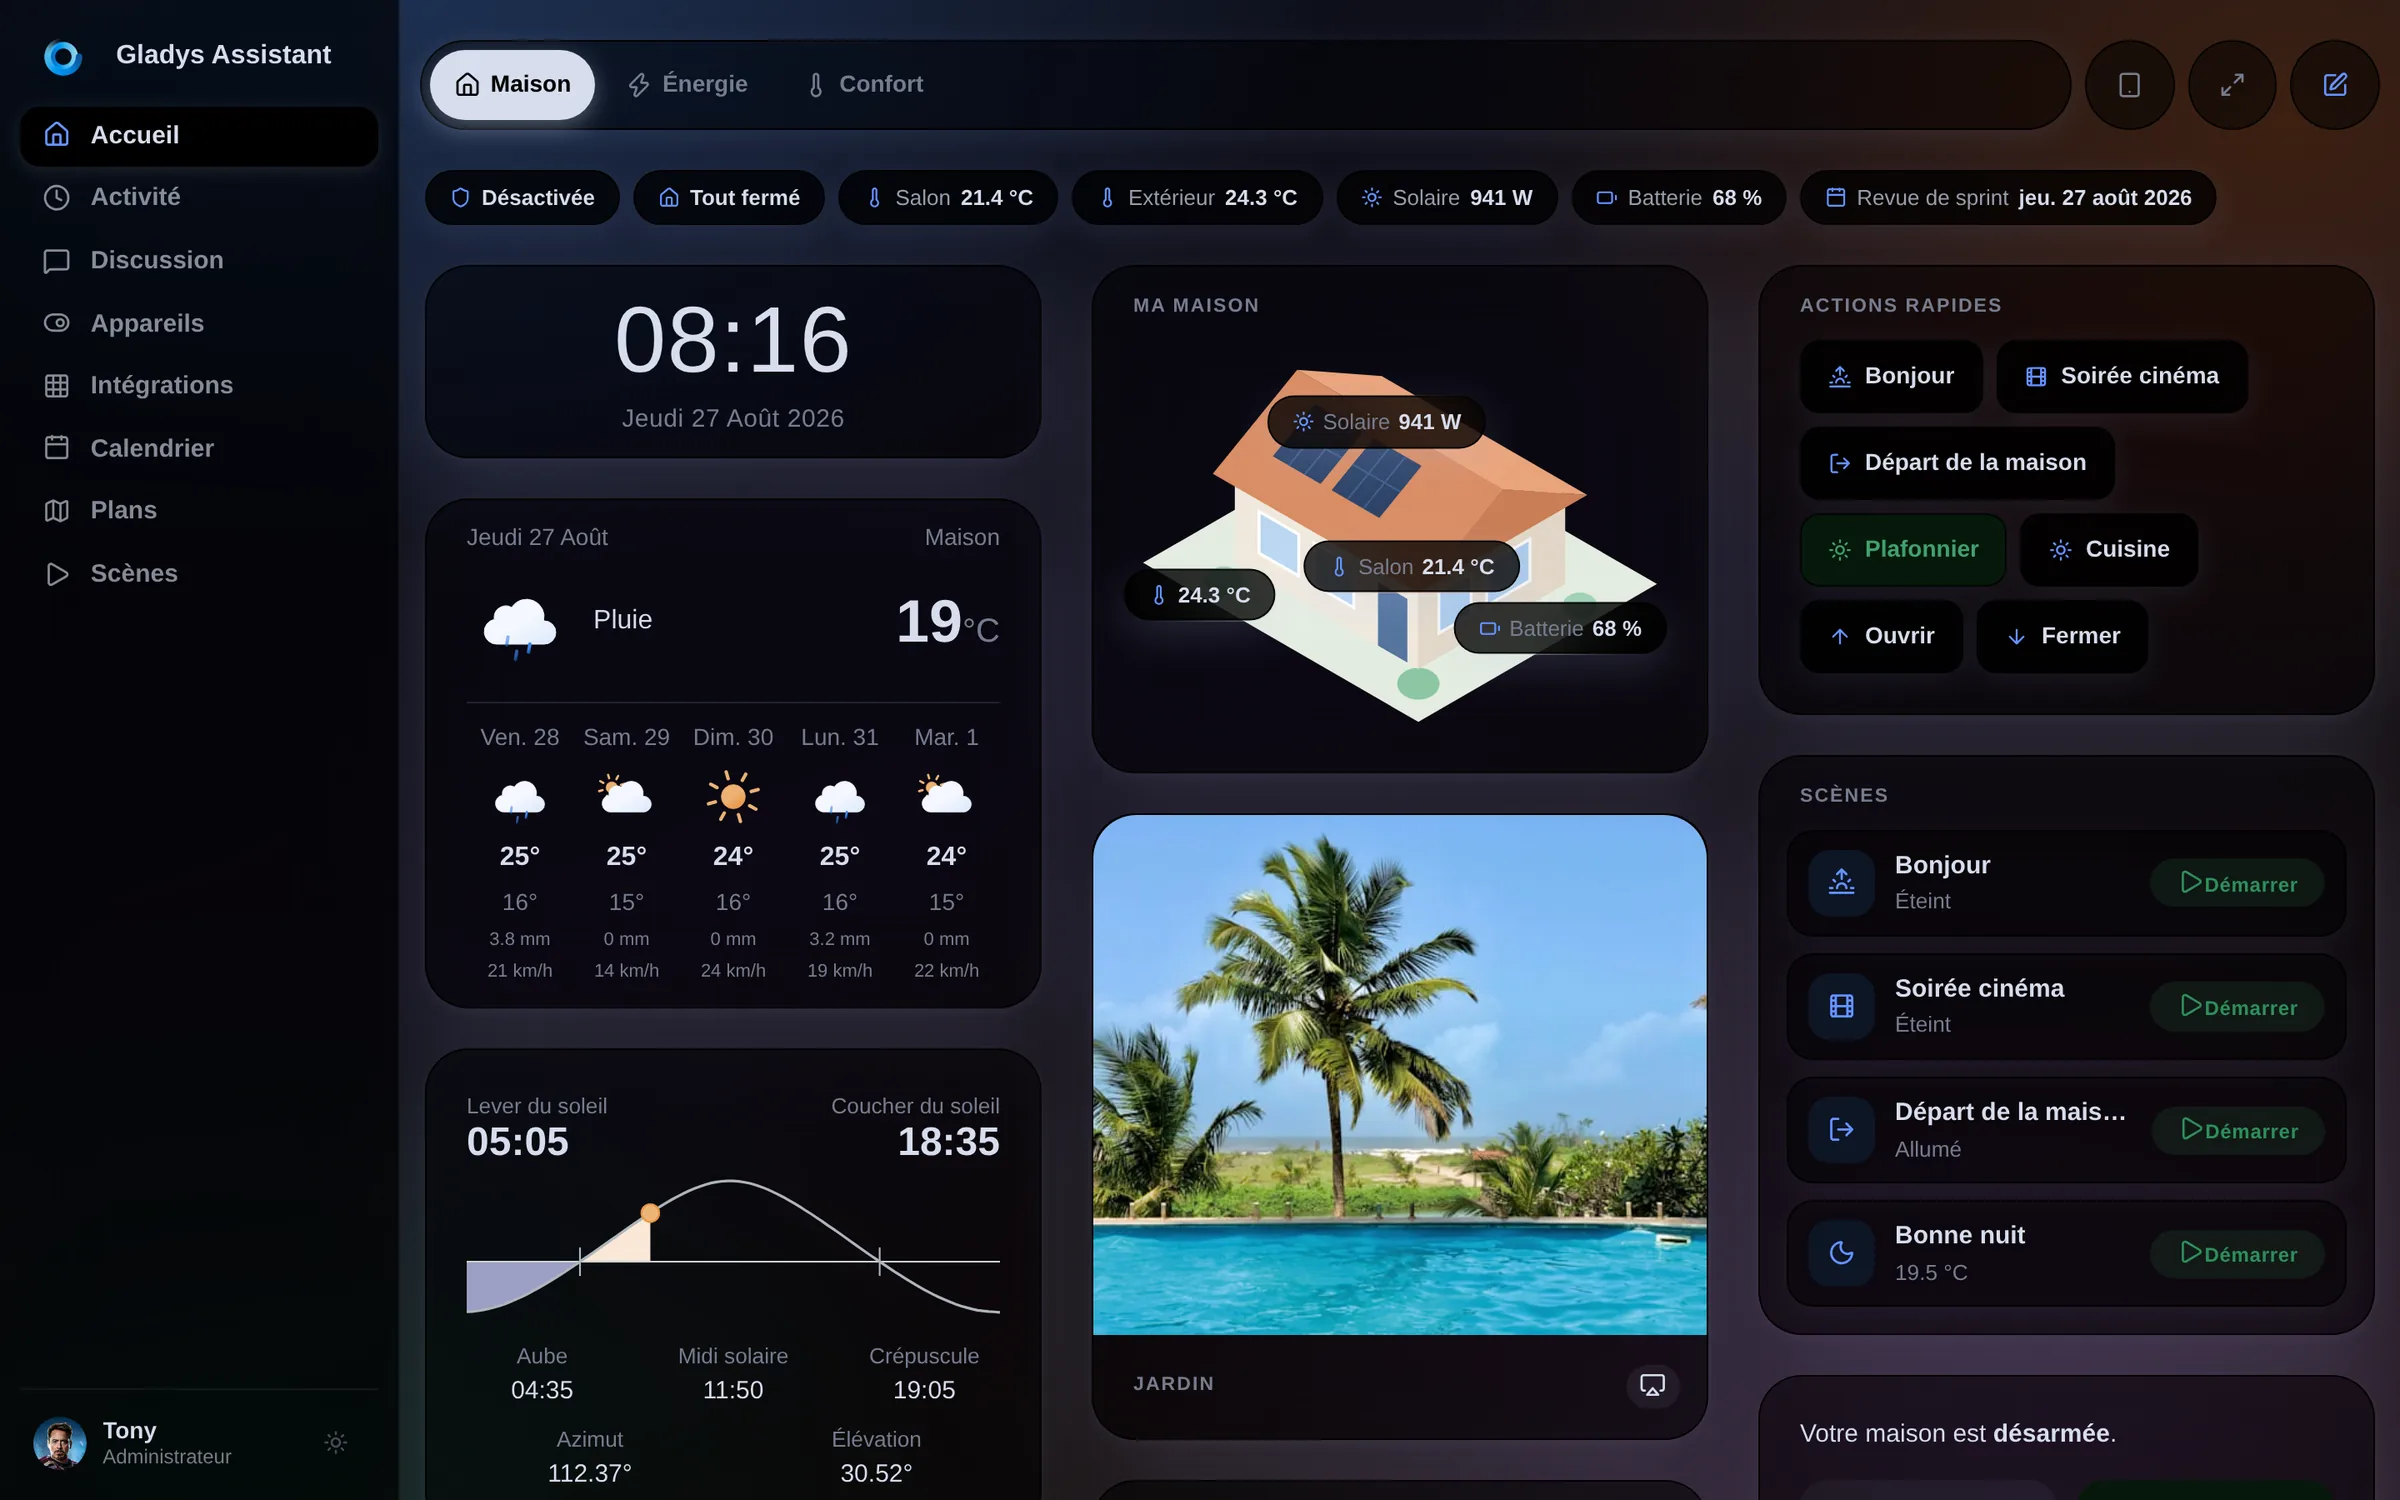
Task: Click the sunrise icon in the Bonjour scene row
Action: point(1841,882)
